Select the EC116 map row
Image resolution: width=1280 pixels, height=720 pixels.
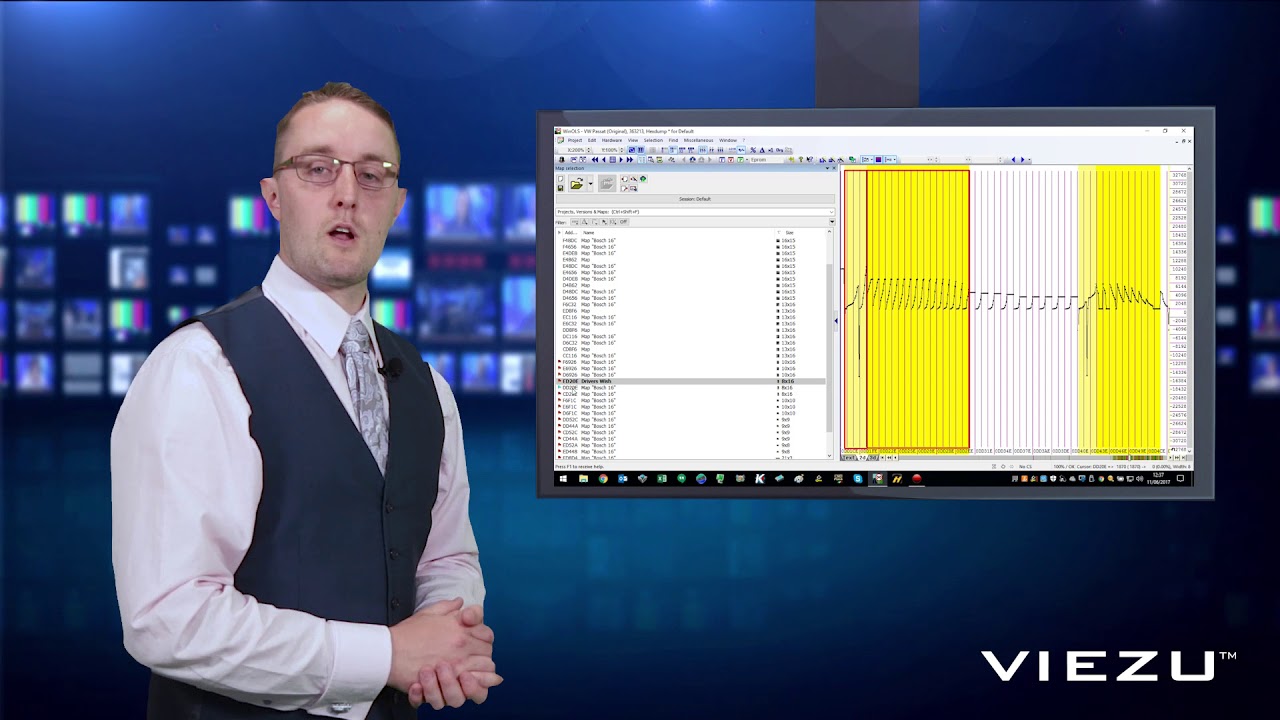click(x=691, y=317)
